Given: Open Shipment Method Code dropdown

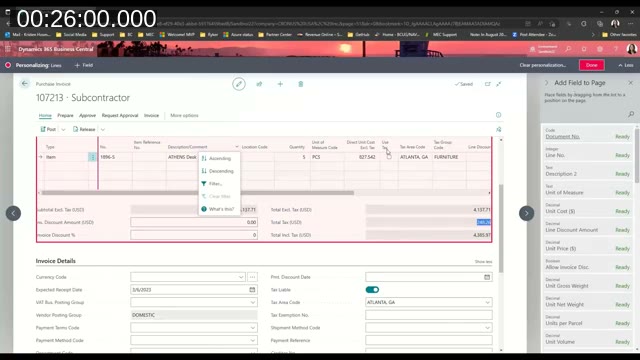Looking at the screenshot, I should click(x=487, y=328).
